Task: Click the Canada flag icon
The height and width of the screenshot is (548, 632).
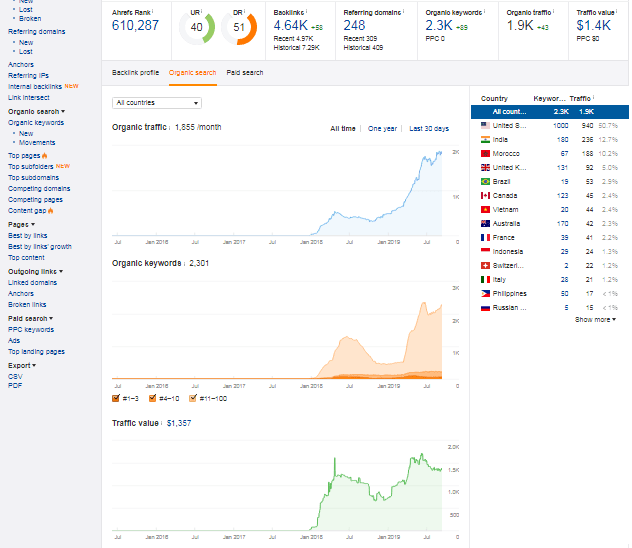Action: point(485,195)
